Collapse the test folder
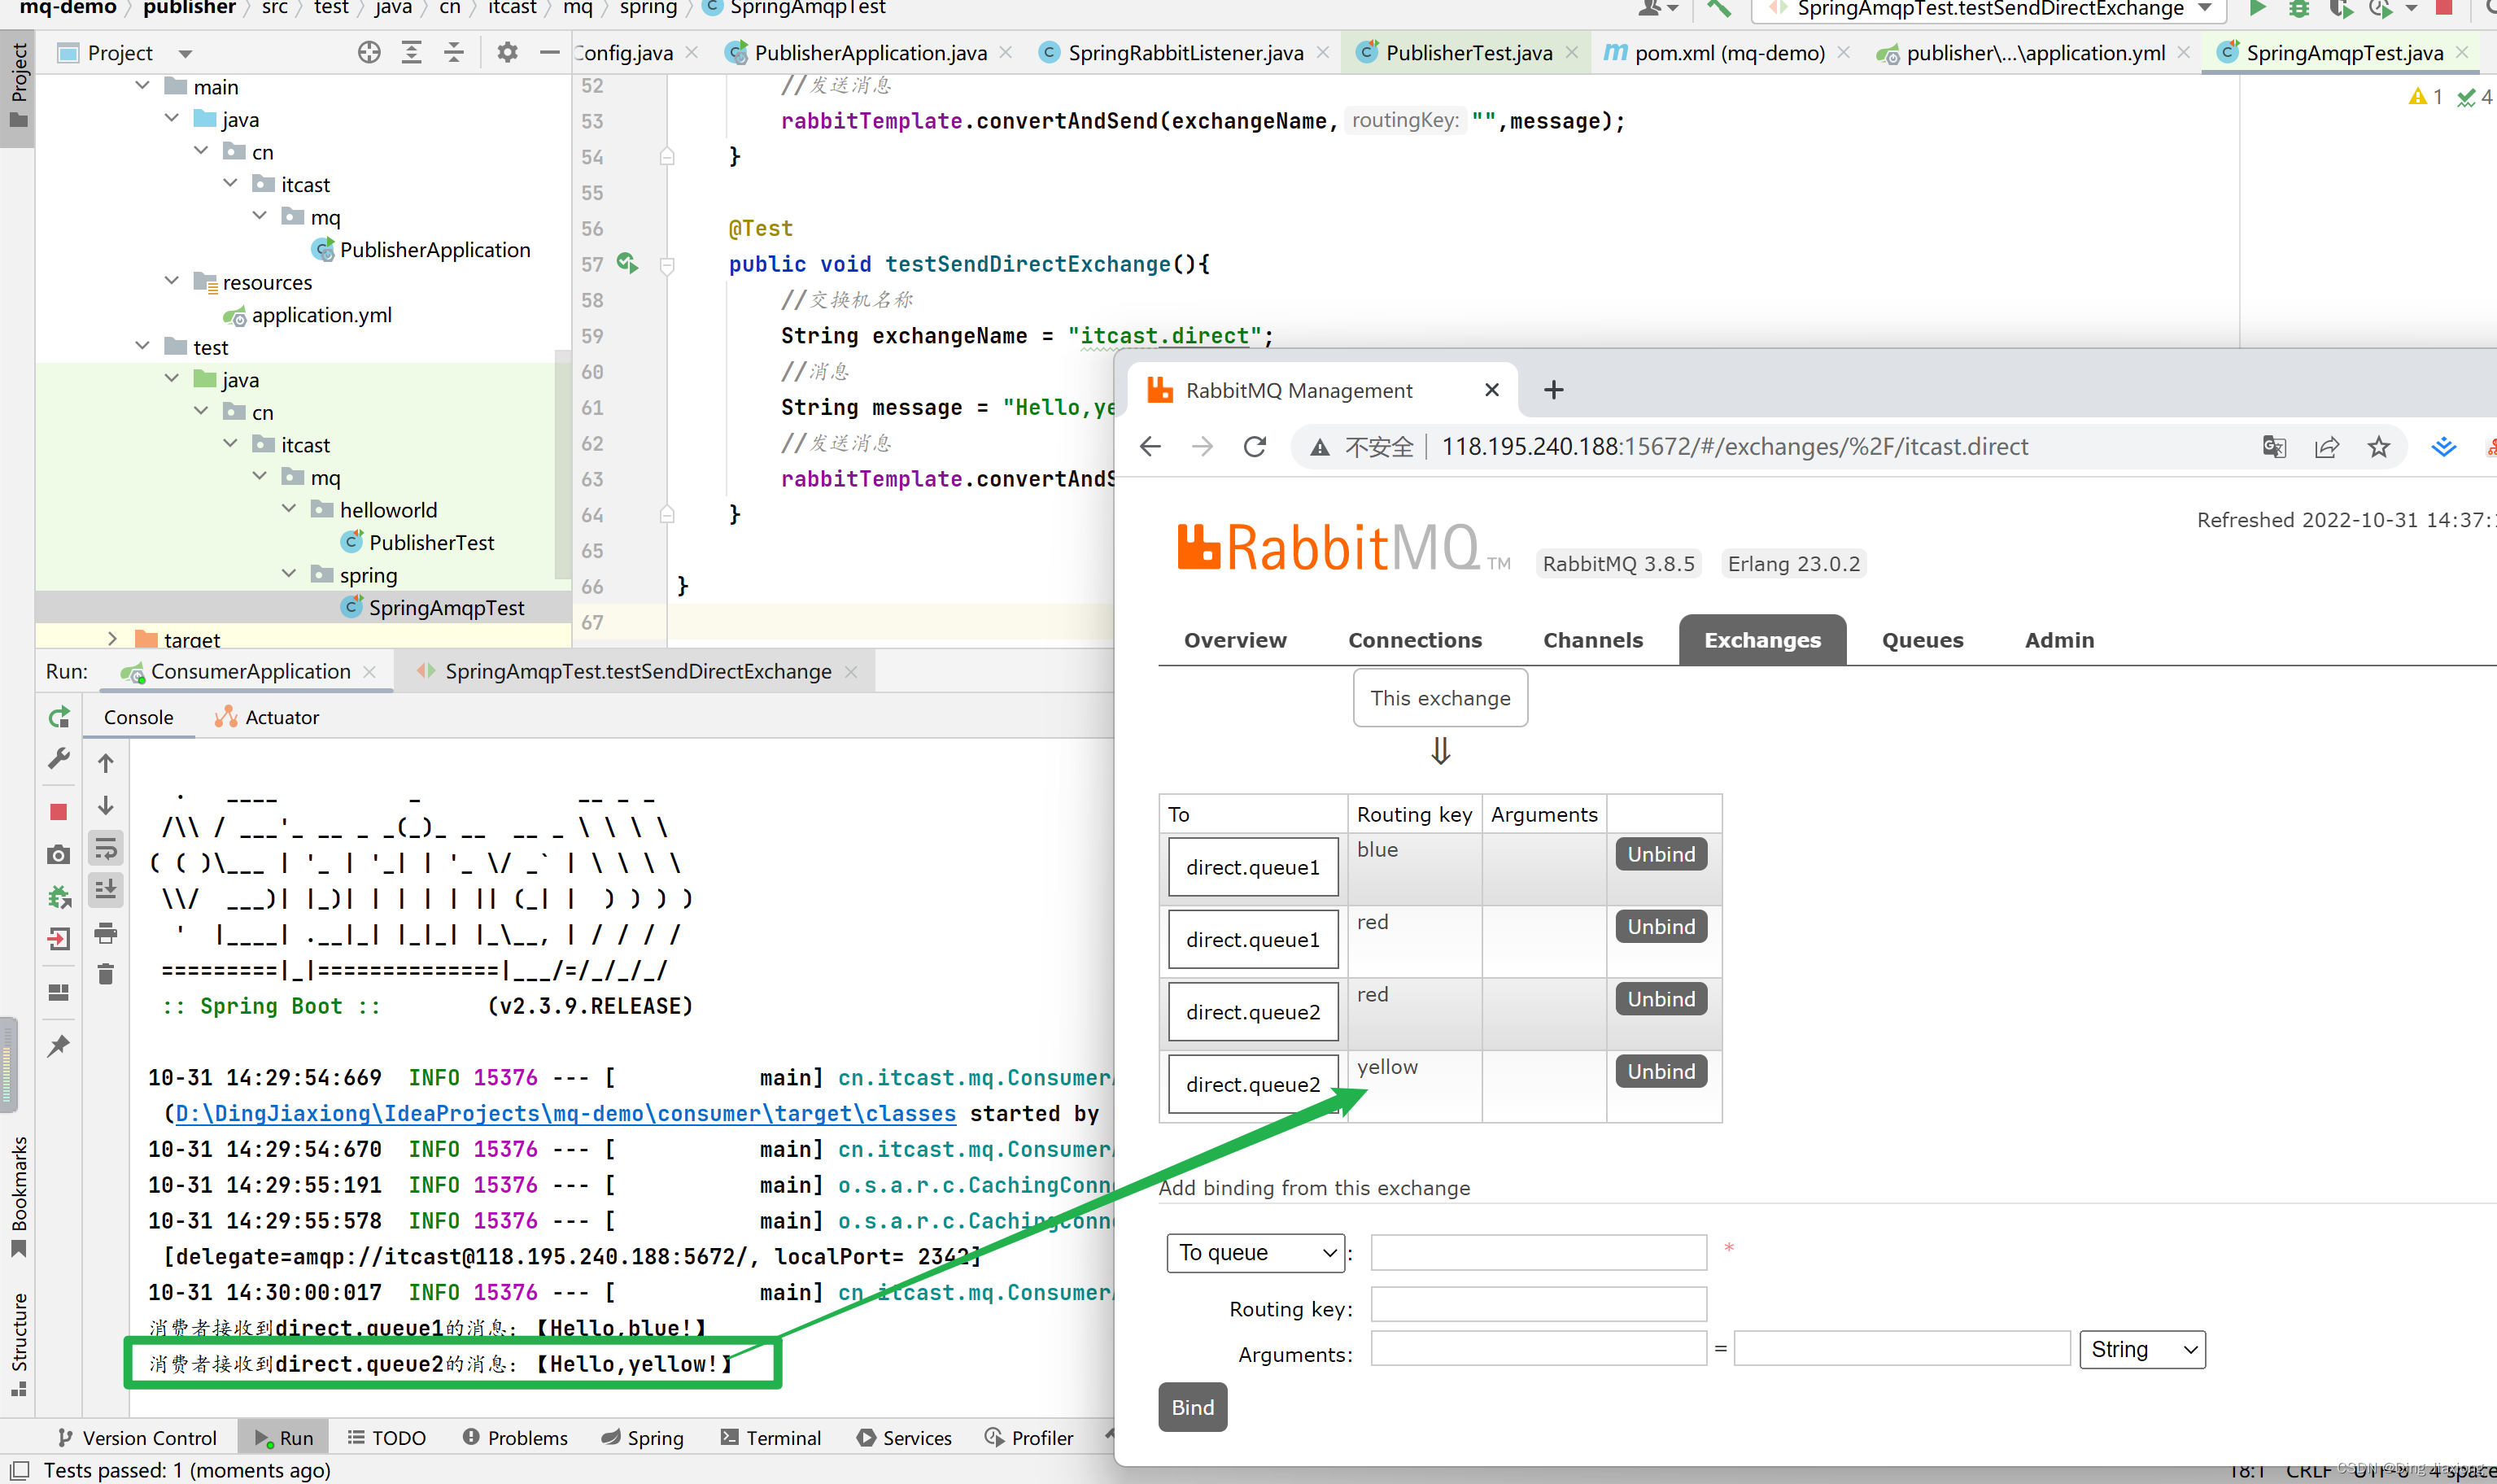Image resolution: width=2497 pixels, height=1484 pixels. 142,347
